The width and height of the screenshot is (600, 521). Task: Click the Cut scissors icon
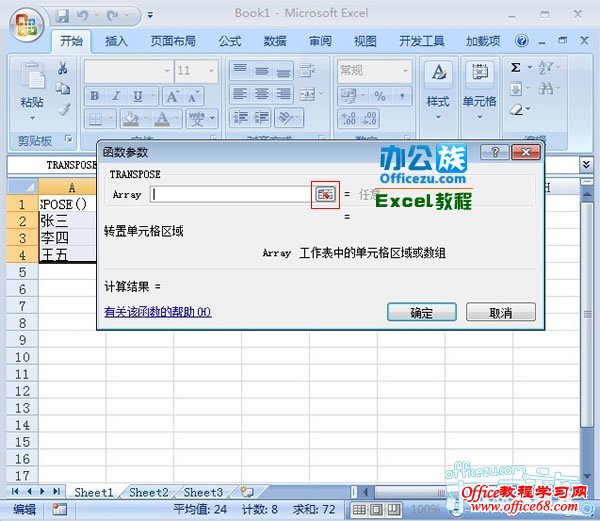(63, 68)
